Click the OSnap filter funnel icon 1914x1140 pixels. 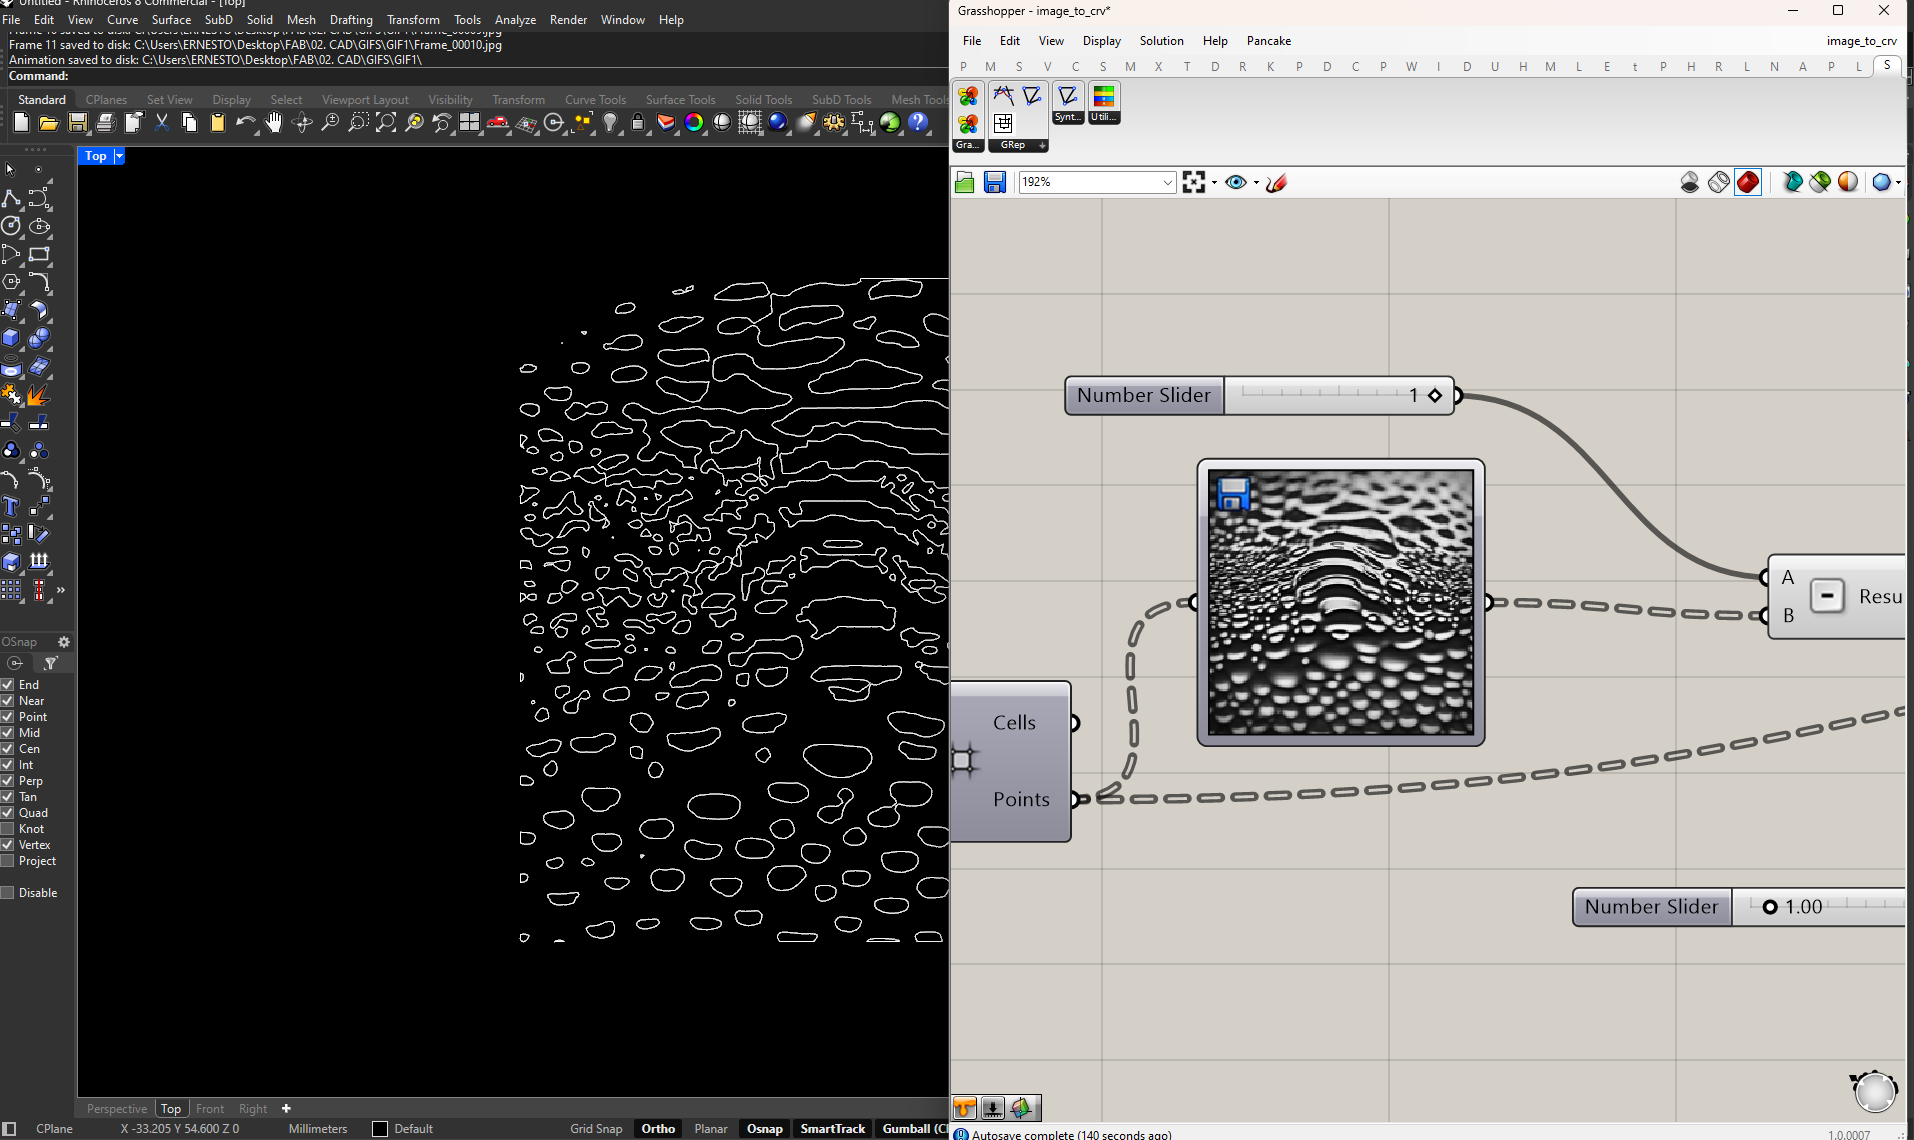50,663
